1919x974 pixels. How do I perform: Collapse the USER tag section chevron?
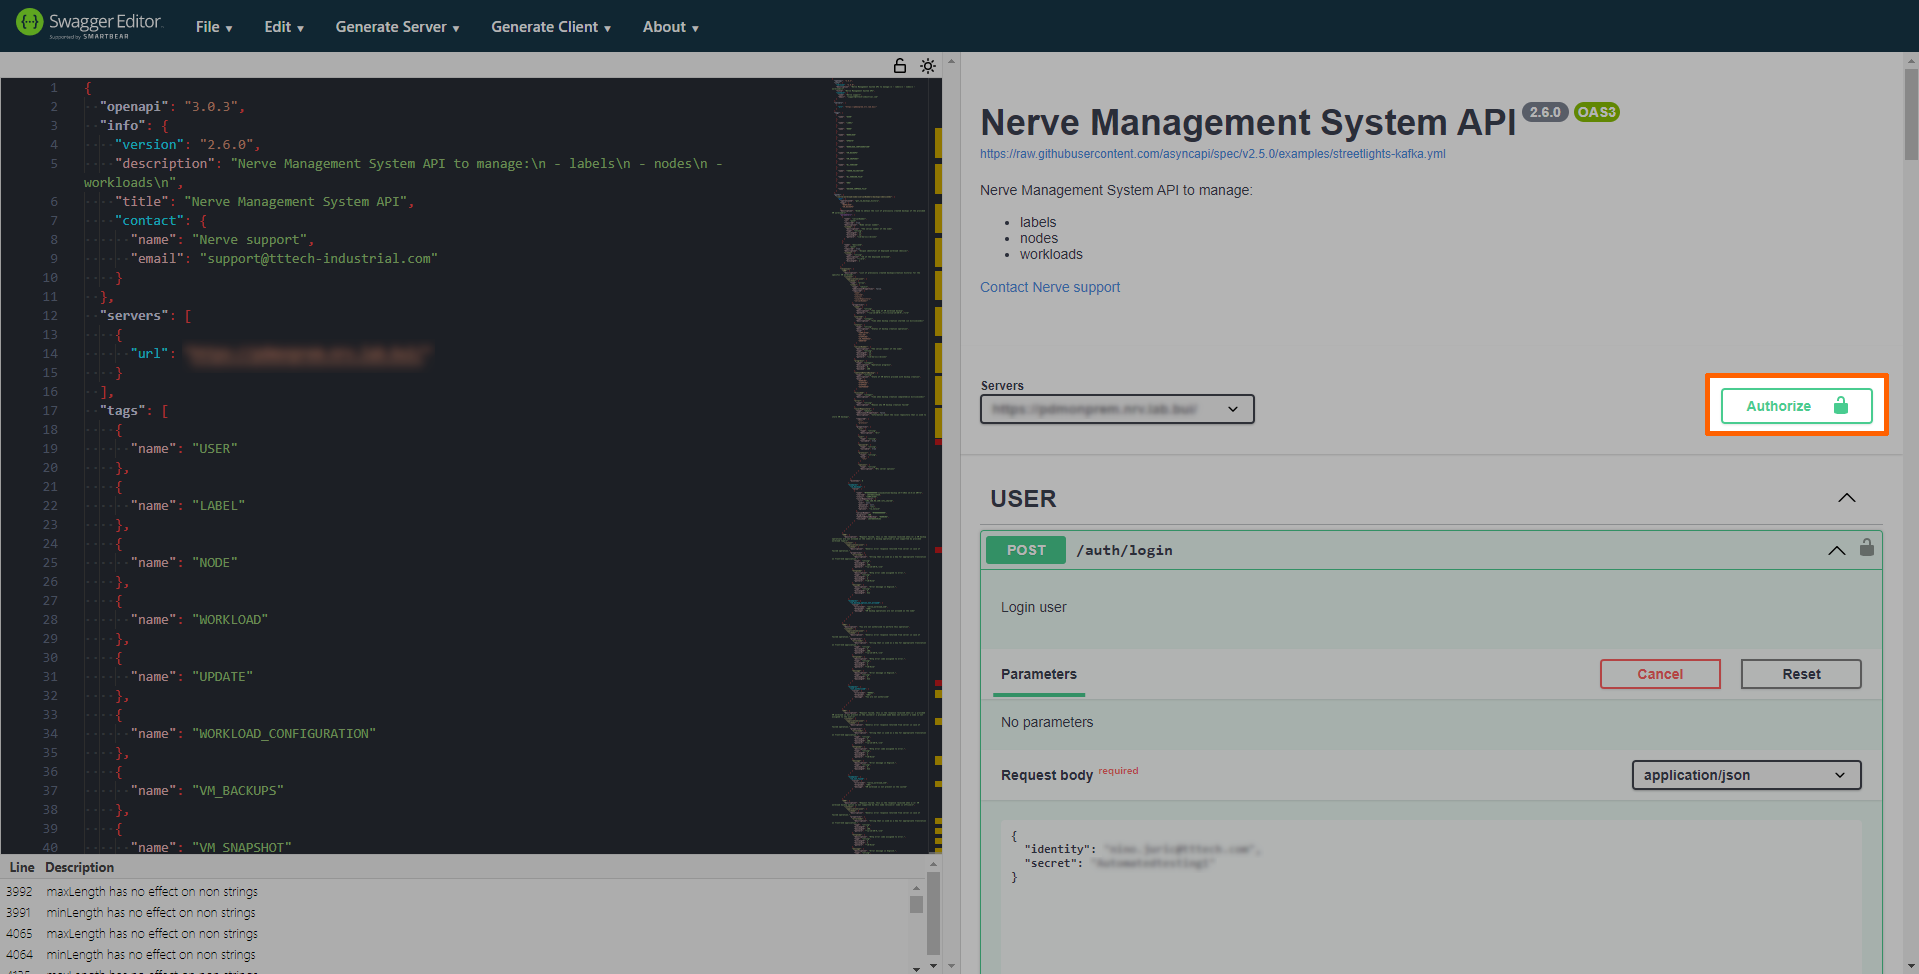coord(1846,498)
